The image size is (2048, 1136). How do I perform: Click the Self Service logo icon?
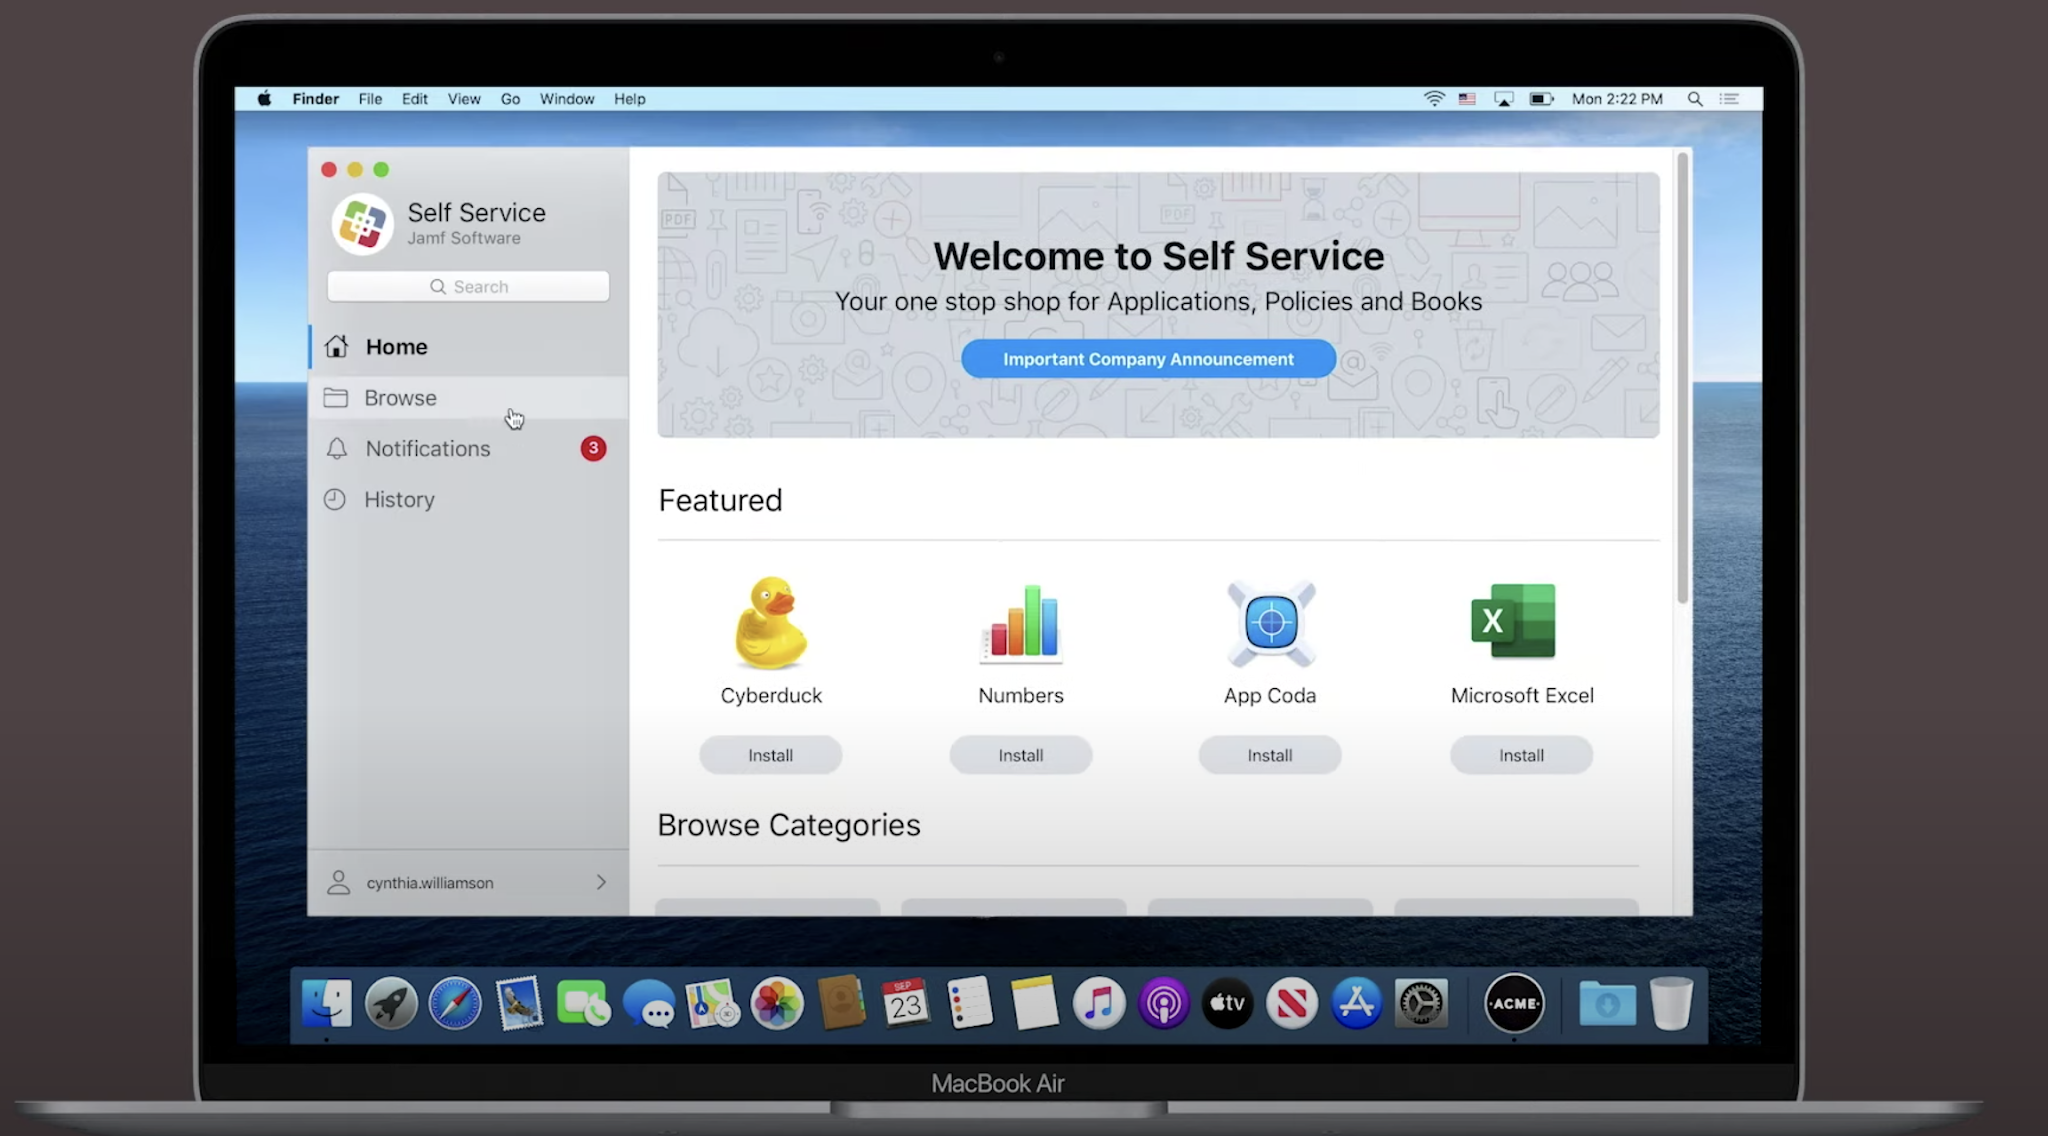click(x=362, y=224)
